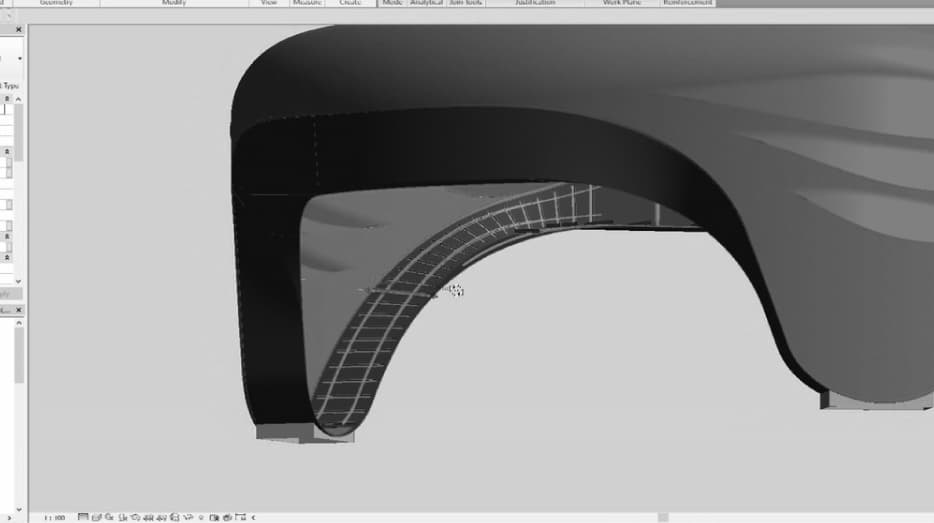
Task: Click the Work Plane ribbon panel label
Action: 622,3
